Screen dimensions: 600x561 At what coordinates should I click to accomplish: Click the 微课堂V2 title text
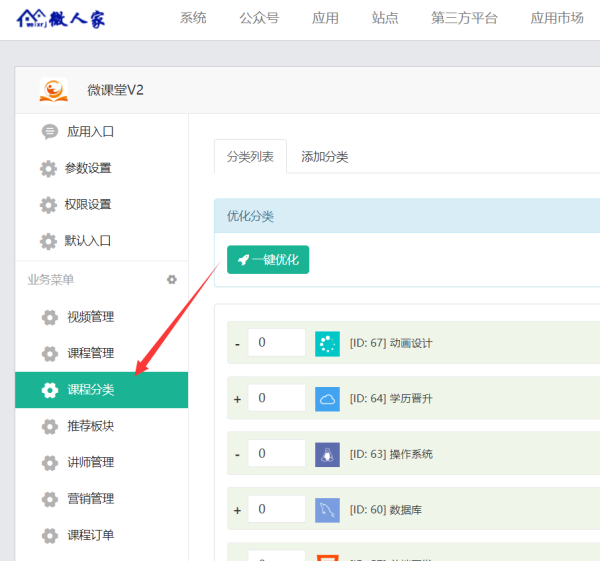pos(116,90)
